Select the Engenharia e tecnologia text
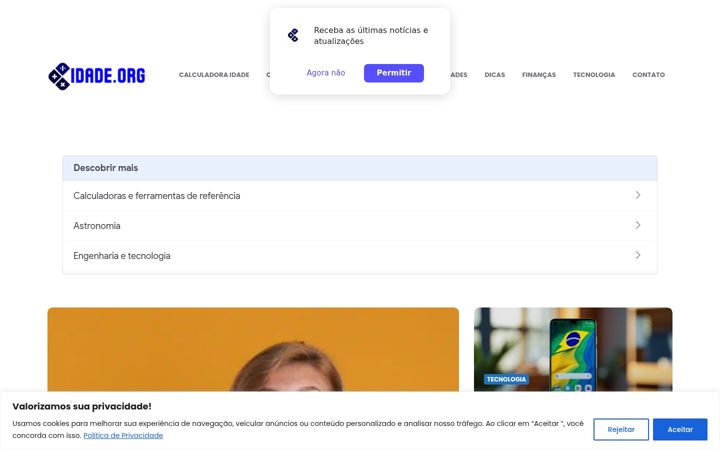720x450 pixels. coord(122,256)
